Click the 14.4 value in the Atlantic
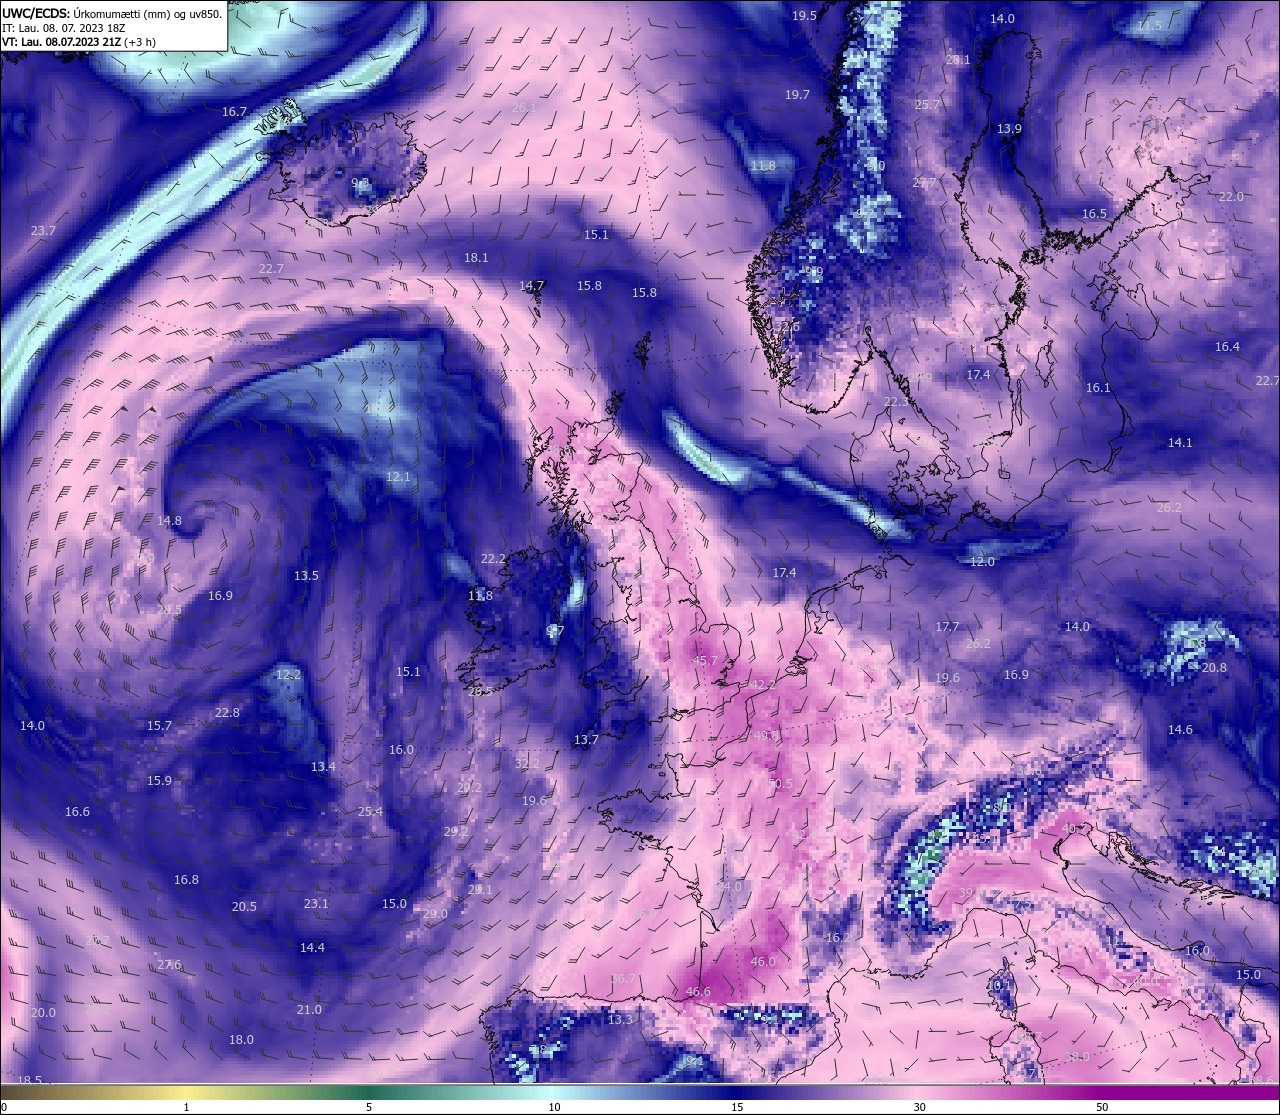 (x=312, y=947)
